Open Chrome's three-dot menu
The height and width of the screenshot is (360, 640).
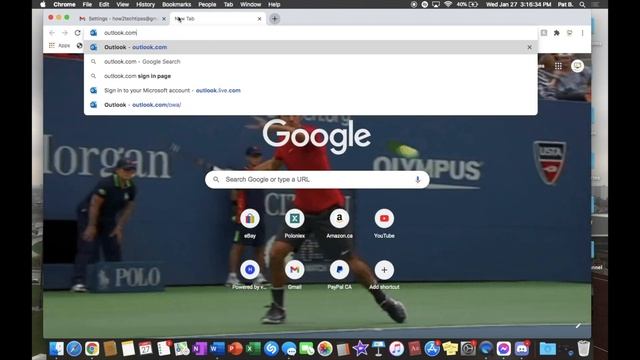click(x=582, y=33)
